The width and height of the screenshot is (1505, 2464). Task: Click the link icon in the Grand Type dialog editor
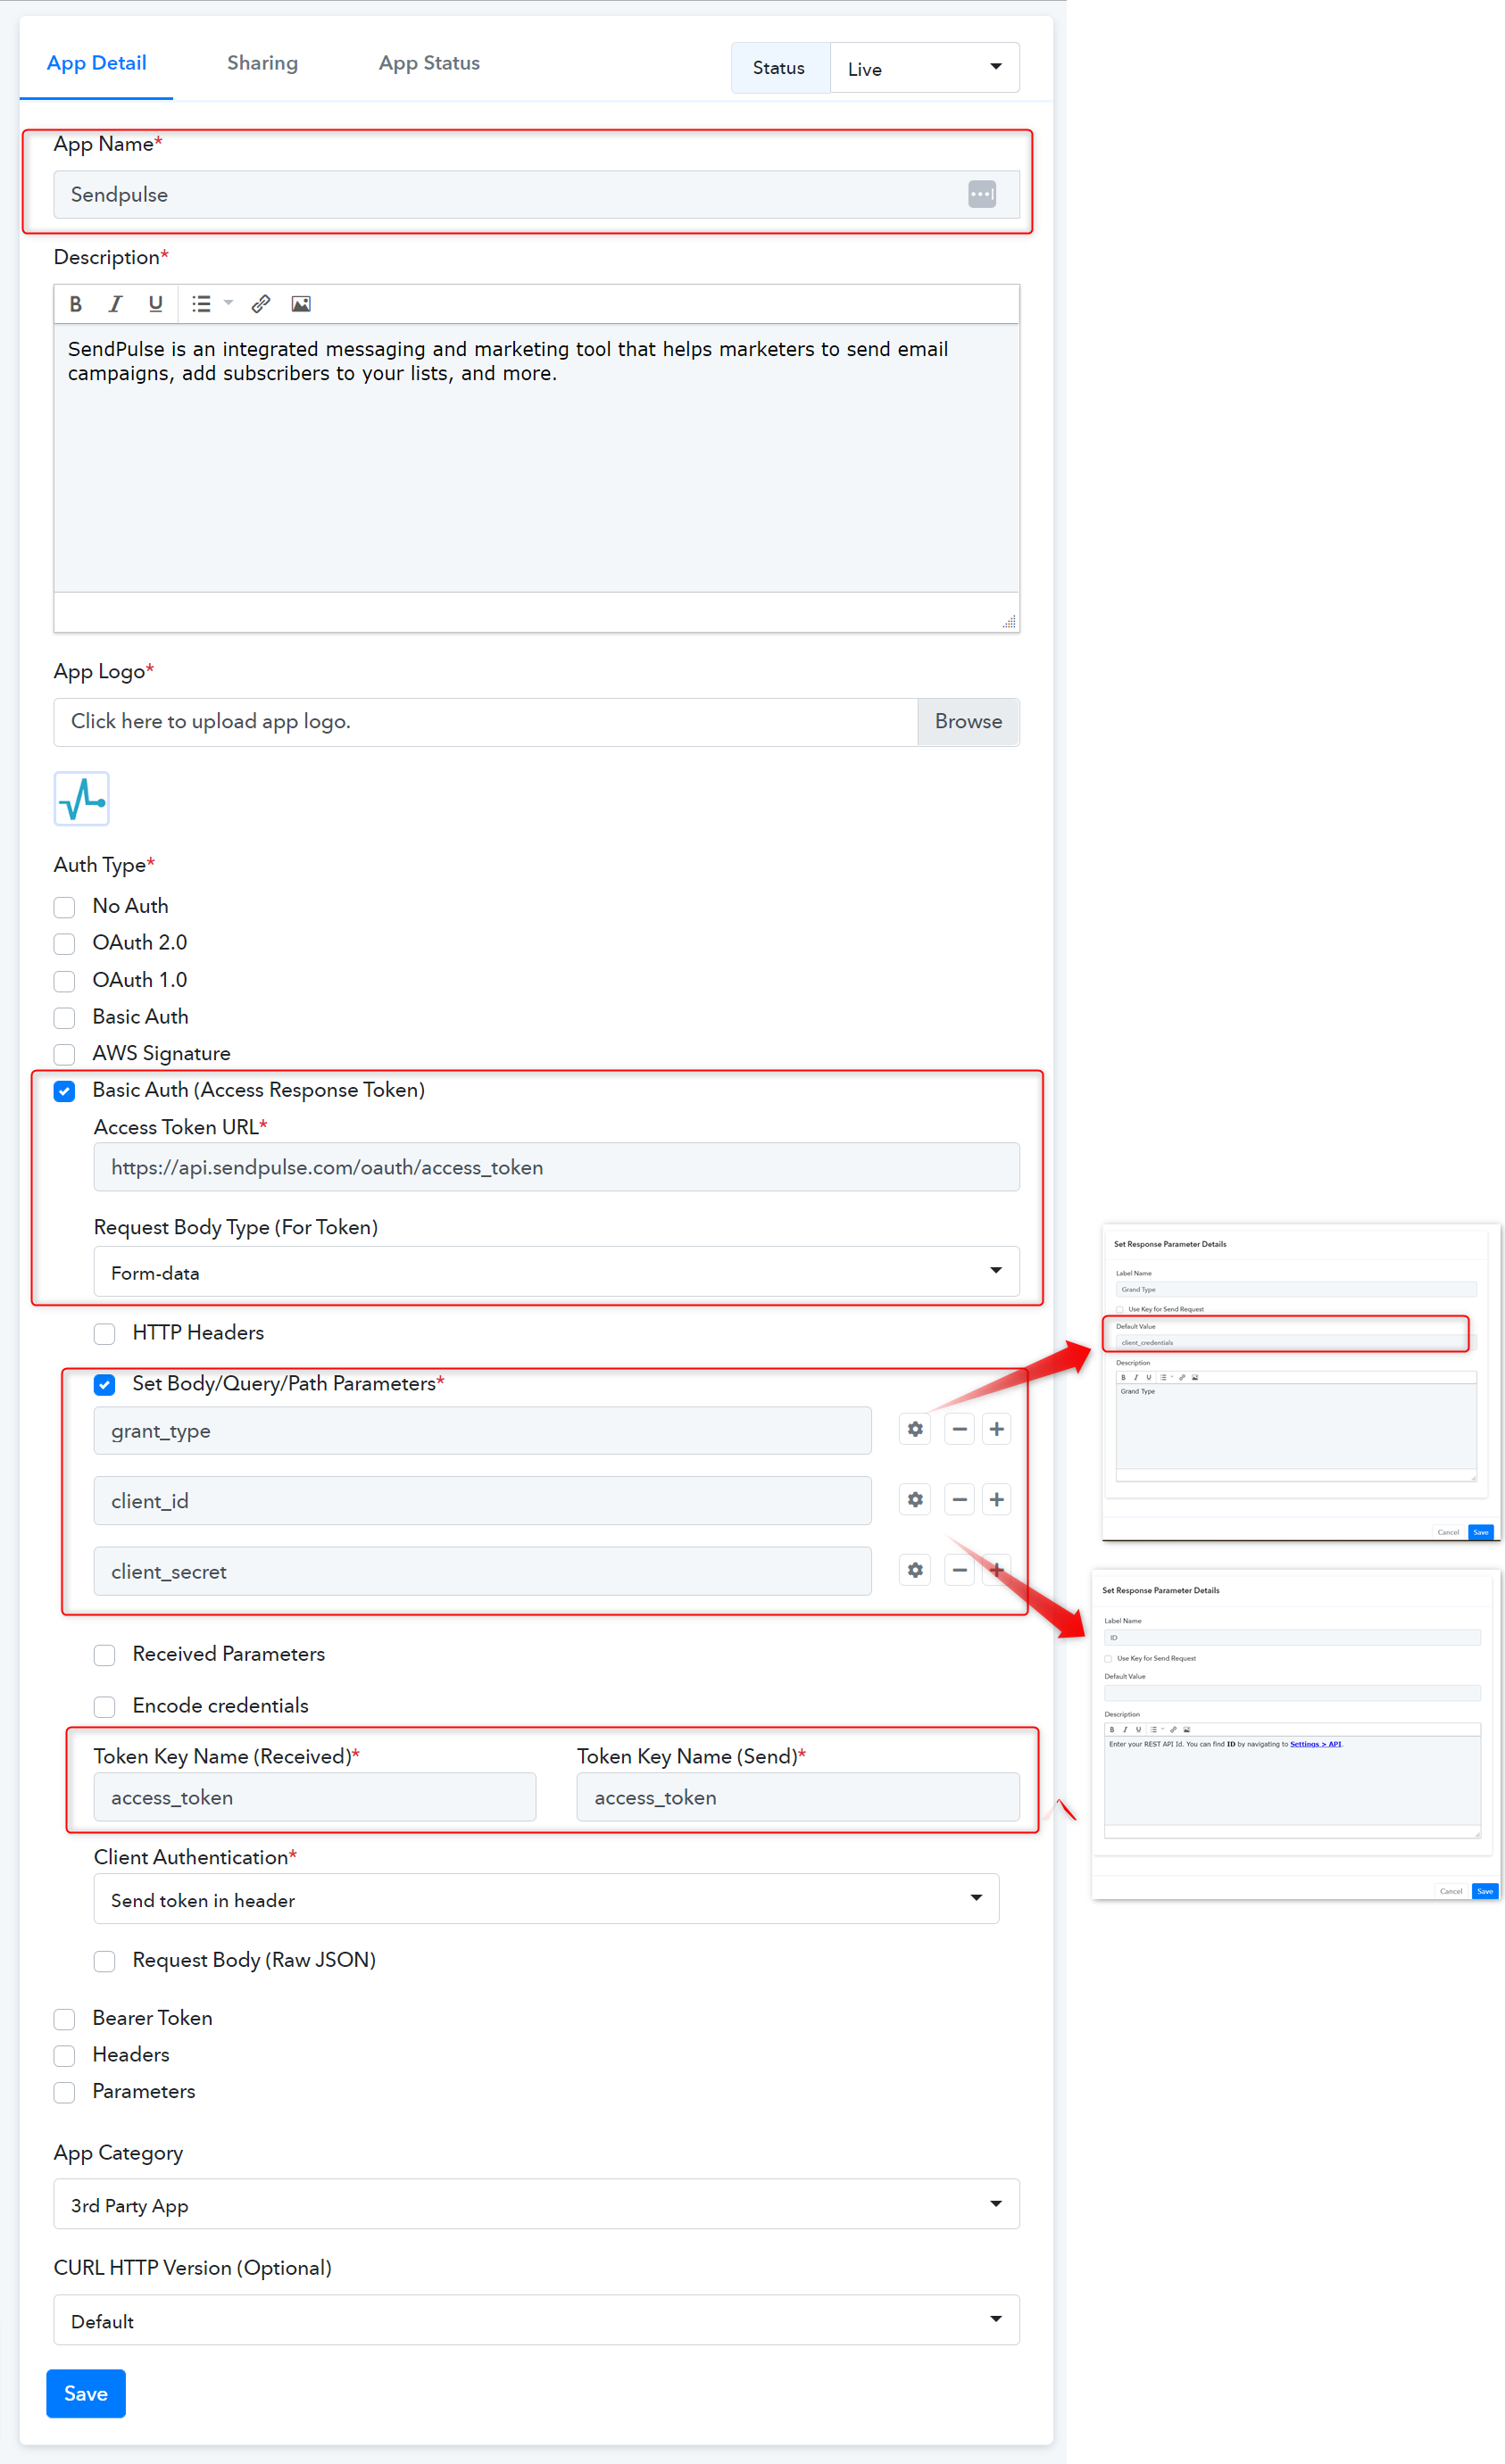pyautogui.click(x=1182, y=1377)
